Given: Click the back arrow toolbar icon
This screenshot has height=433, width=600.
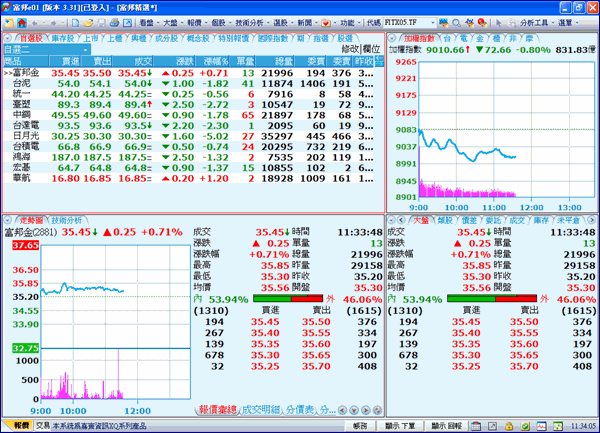Looking at the screenshot, I should [x=34, y=21].
